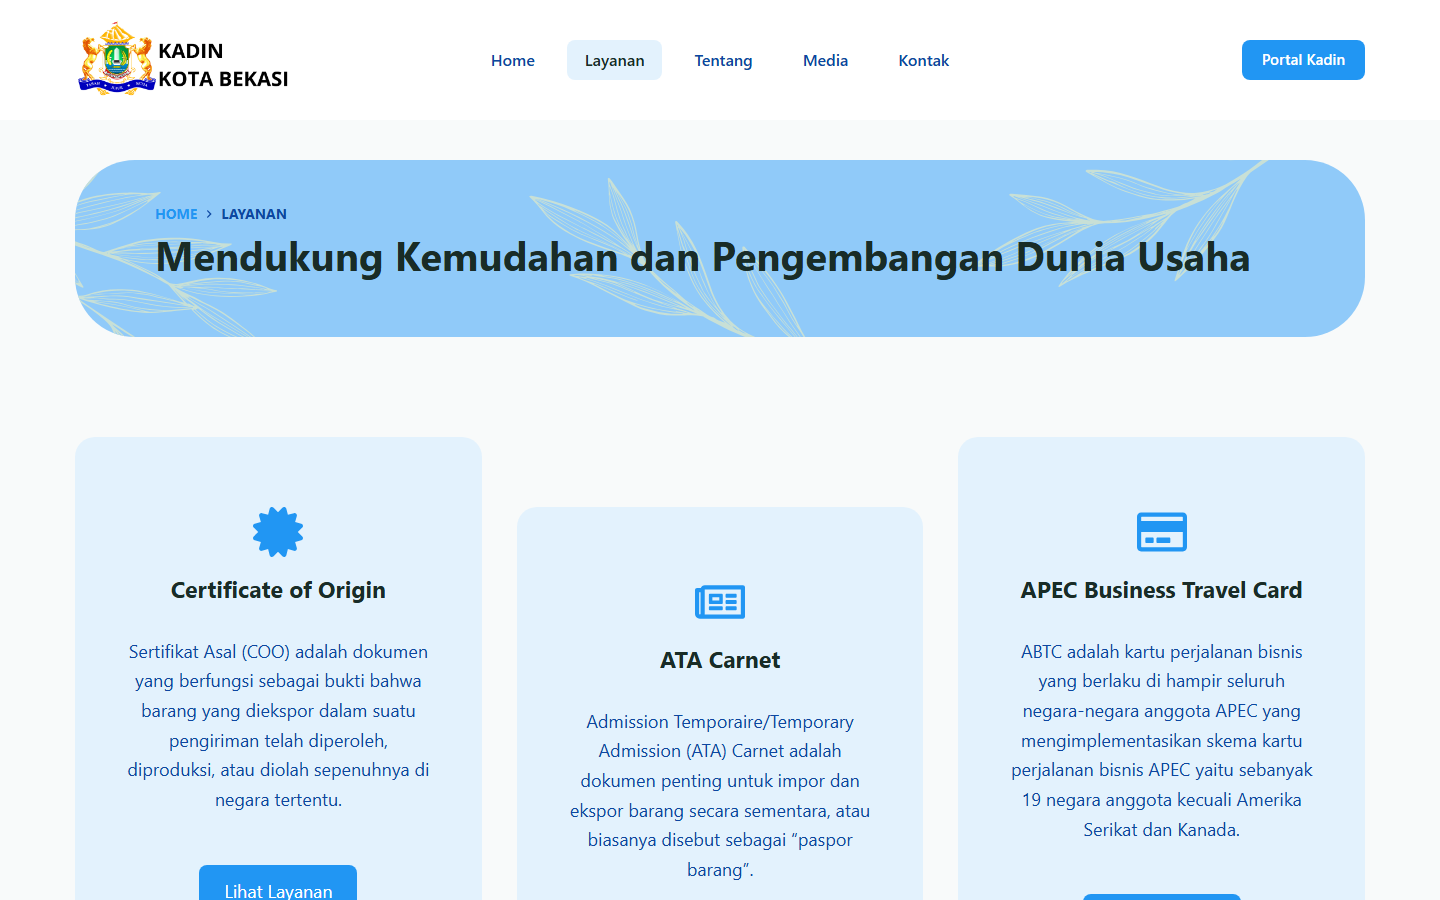Click the LAYANAN breadcrumb item
Viewport: 1440px width, 900px height.
[254, 214]
